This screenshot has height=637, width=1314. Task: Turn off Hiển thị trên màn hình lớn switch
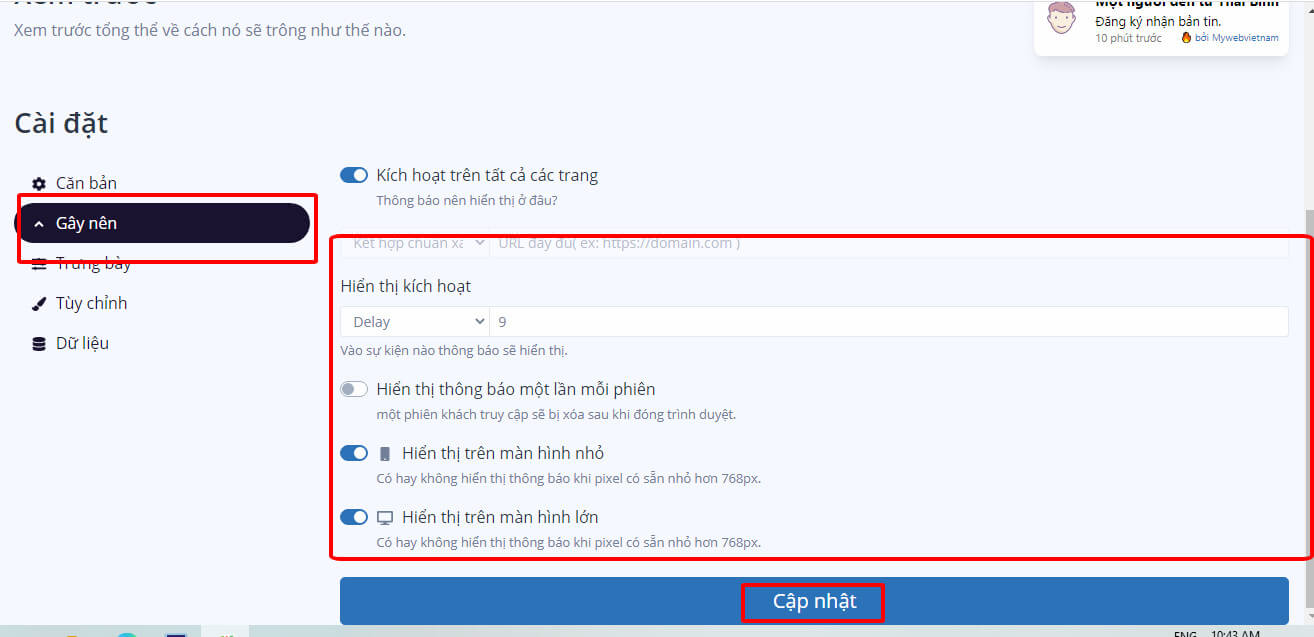(x=354, y=517)
